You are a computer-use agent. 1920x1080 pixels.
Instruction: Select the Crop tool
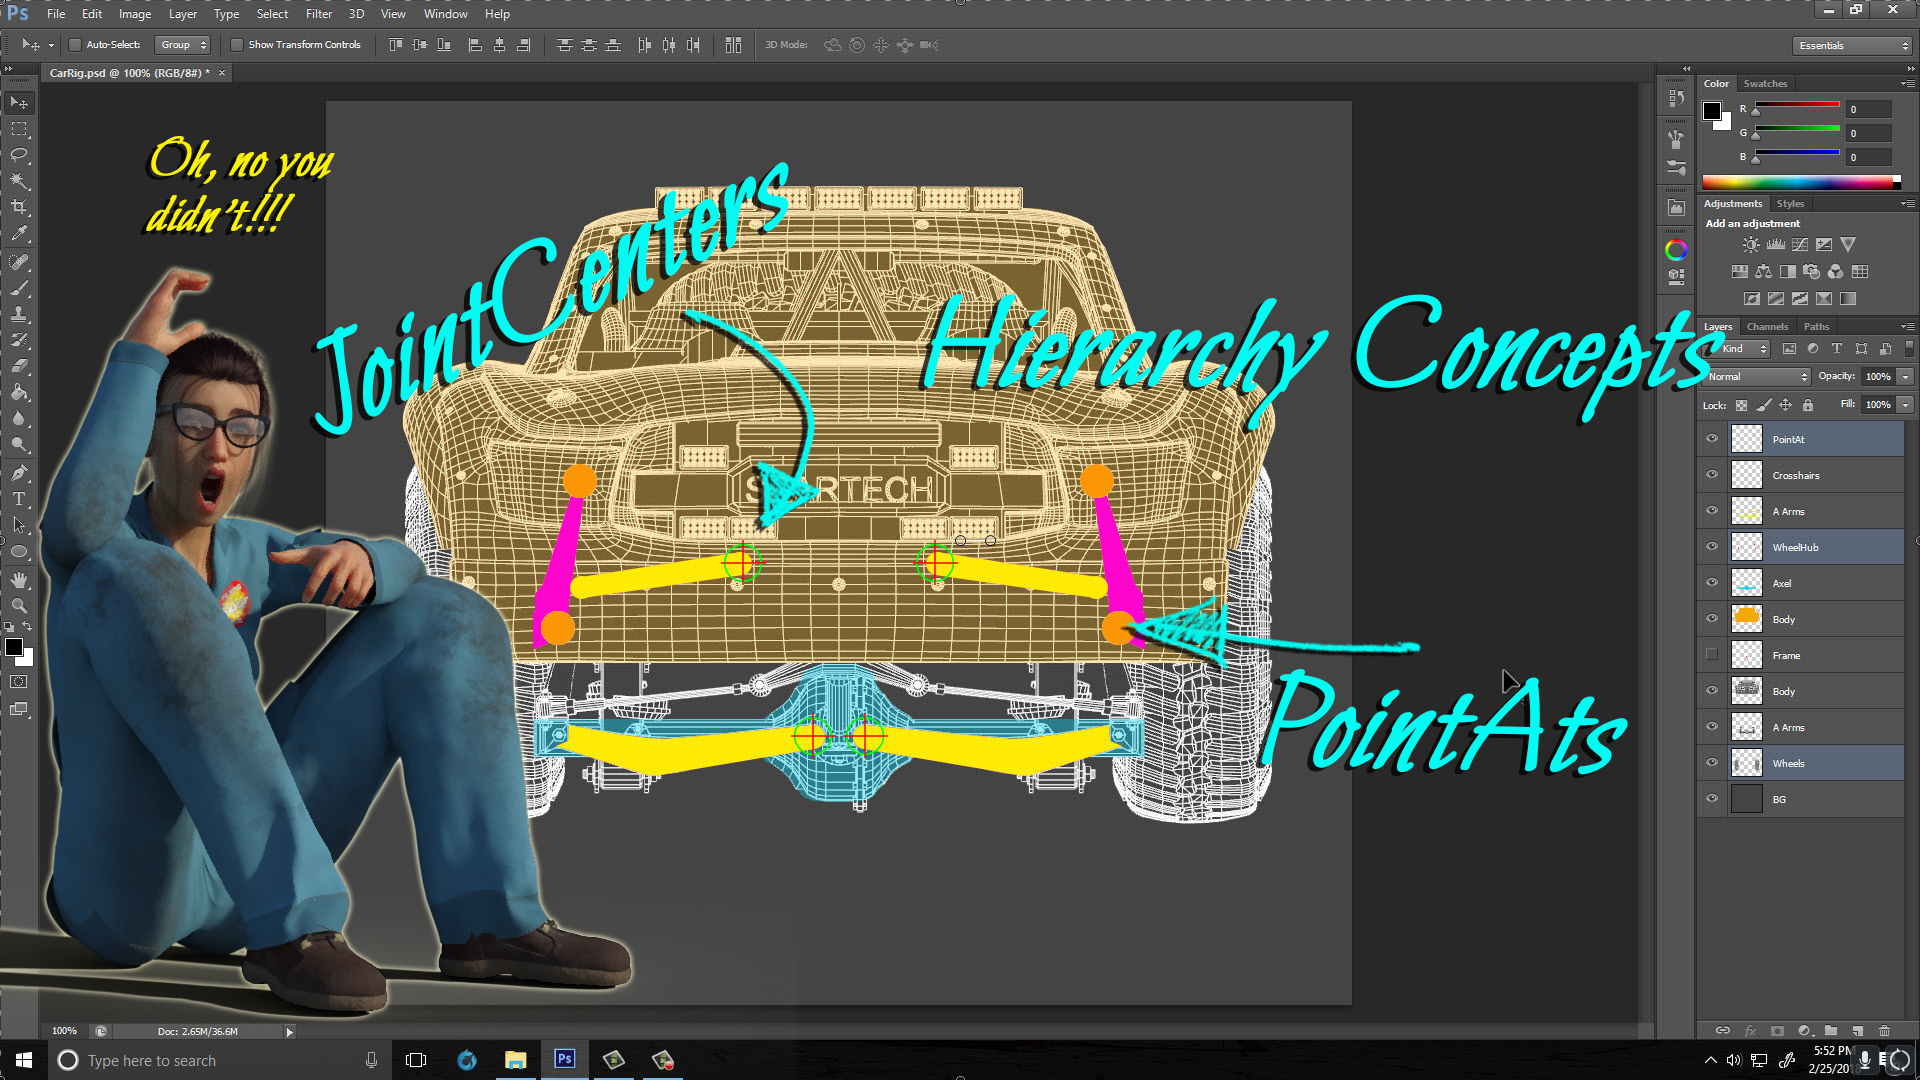20,203
